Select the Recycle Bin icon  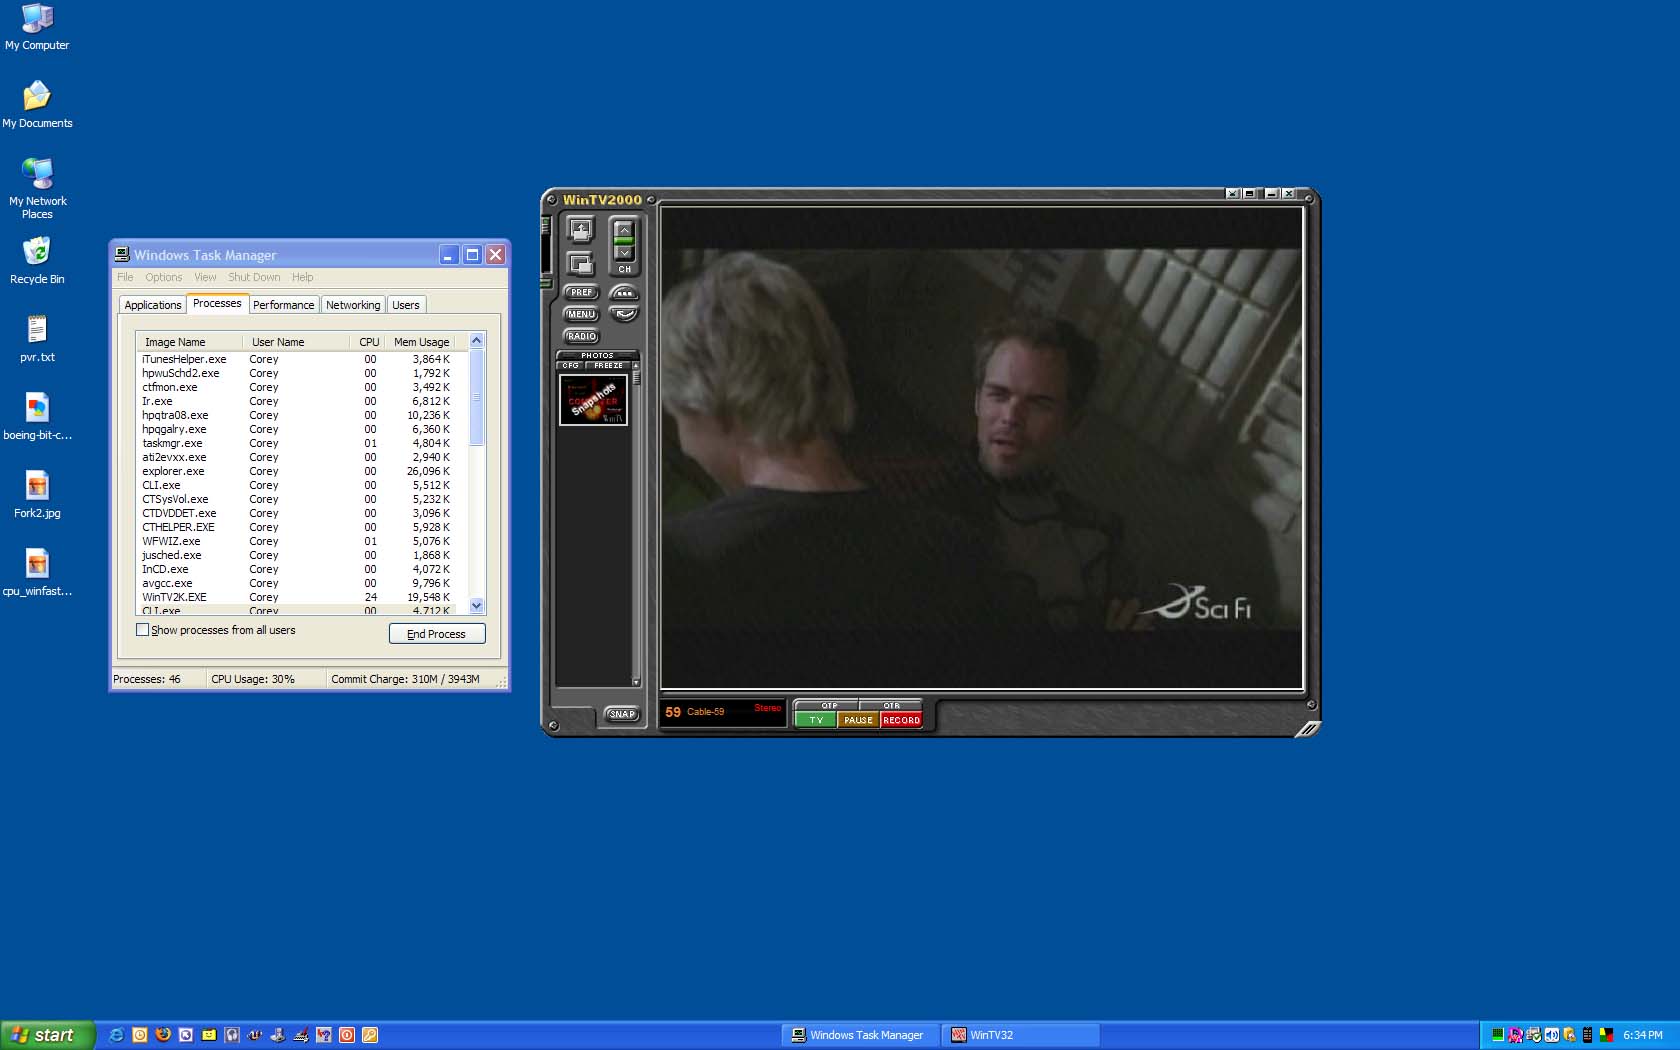(37, 261)
